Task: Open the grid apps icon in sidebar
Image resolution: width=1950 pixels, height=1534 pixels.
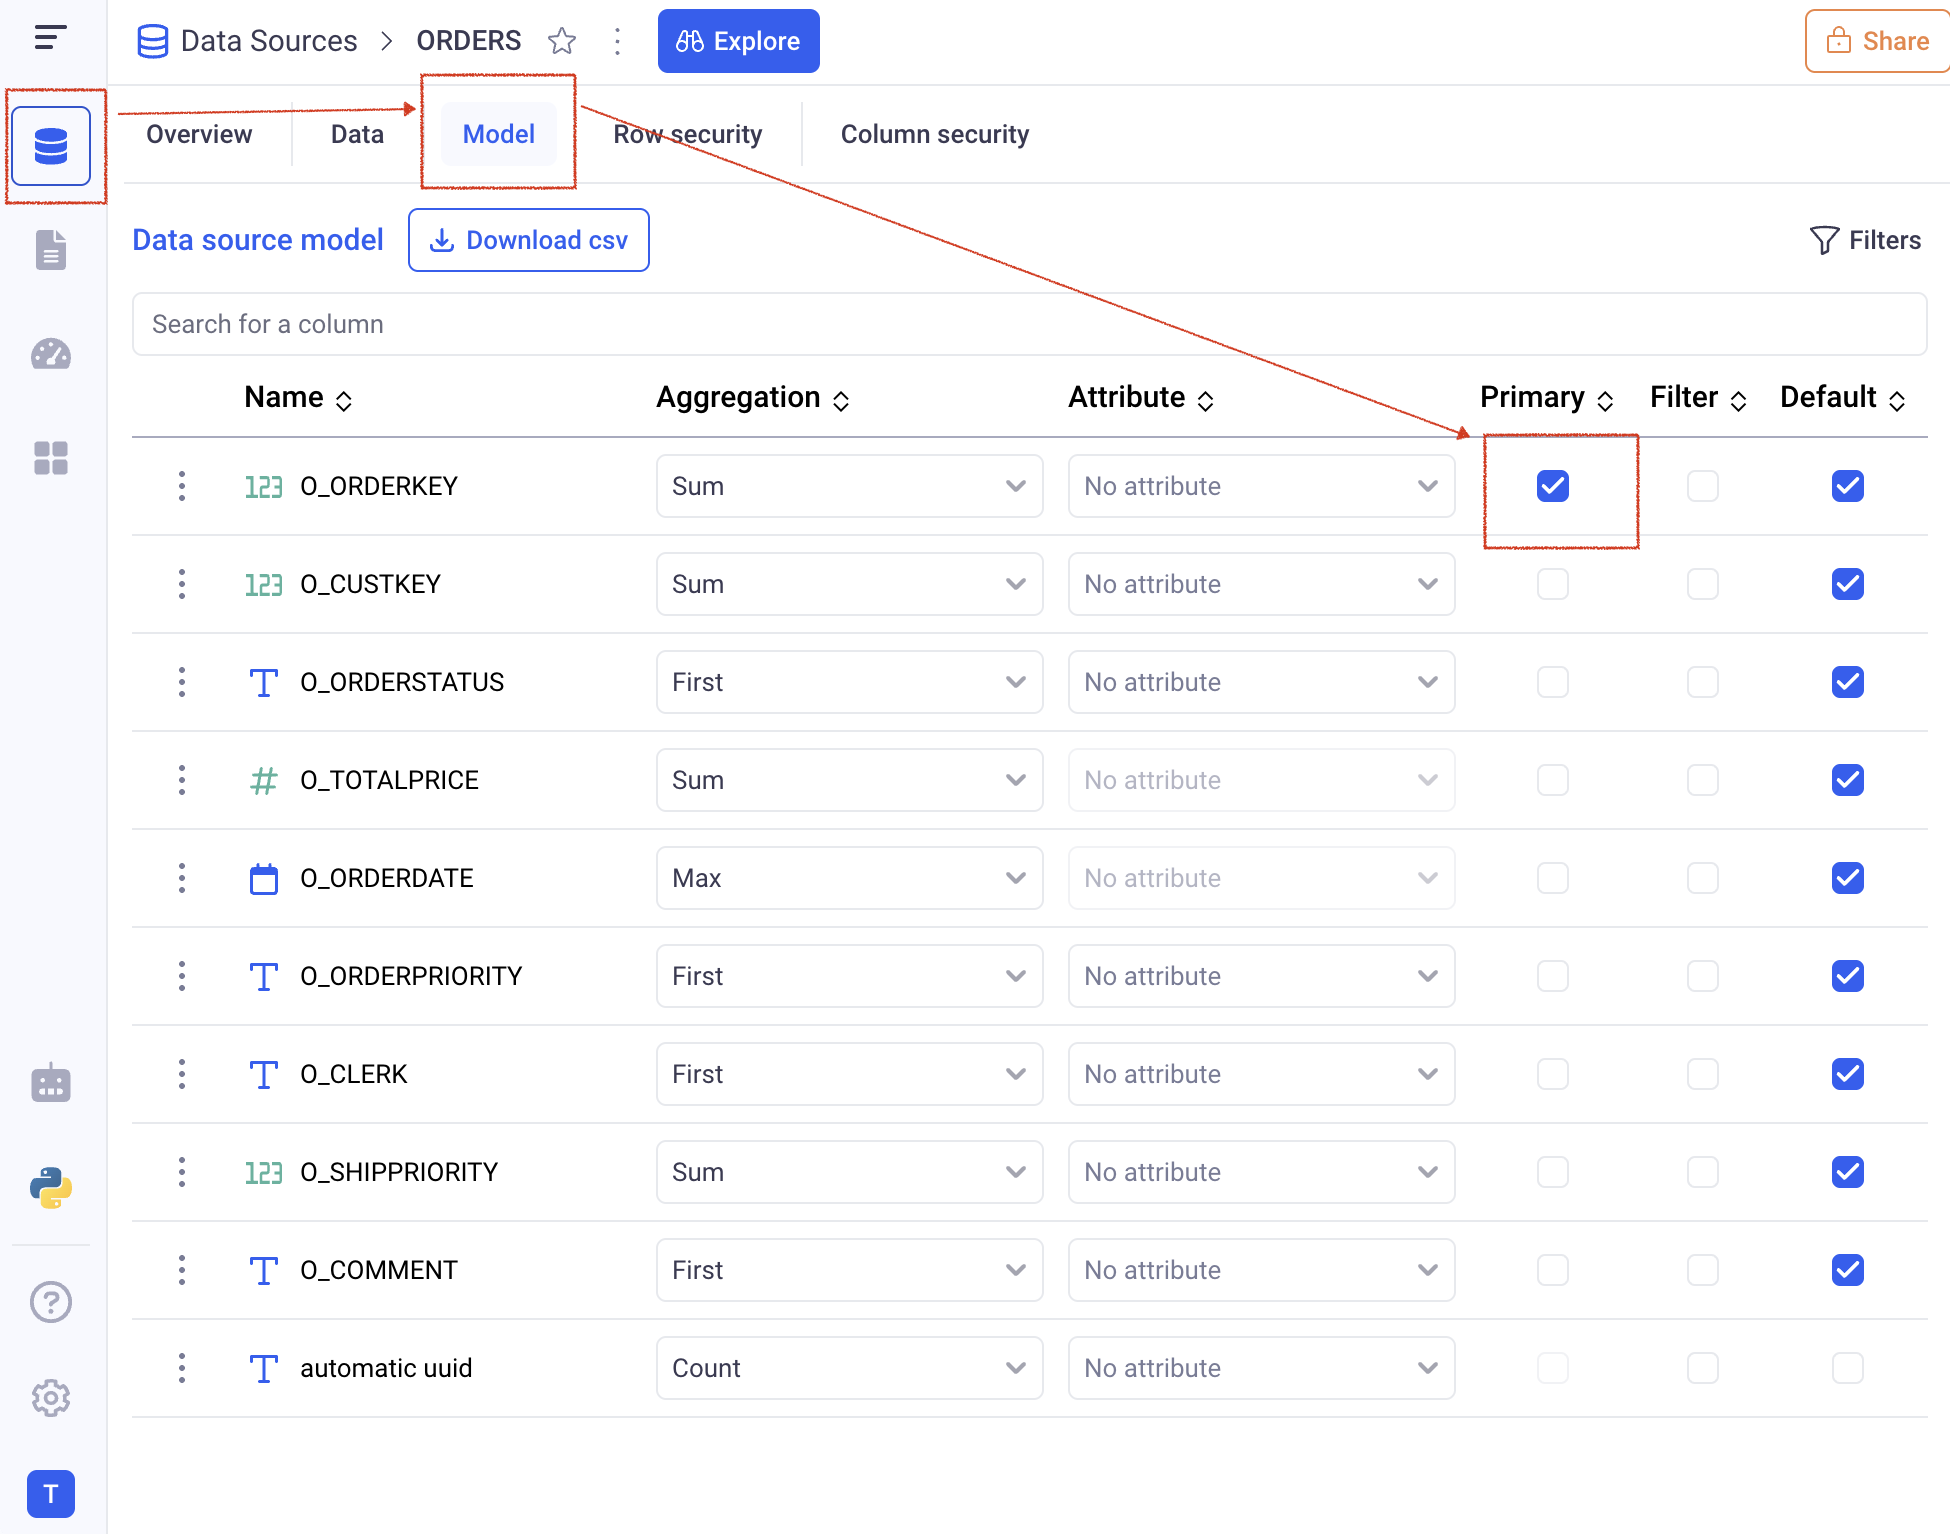Action: coord(51,458)
